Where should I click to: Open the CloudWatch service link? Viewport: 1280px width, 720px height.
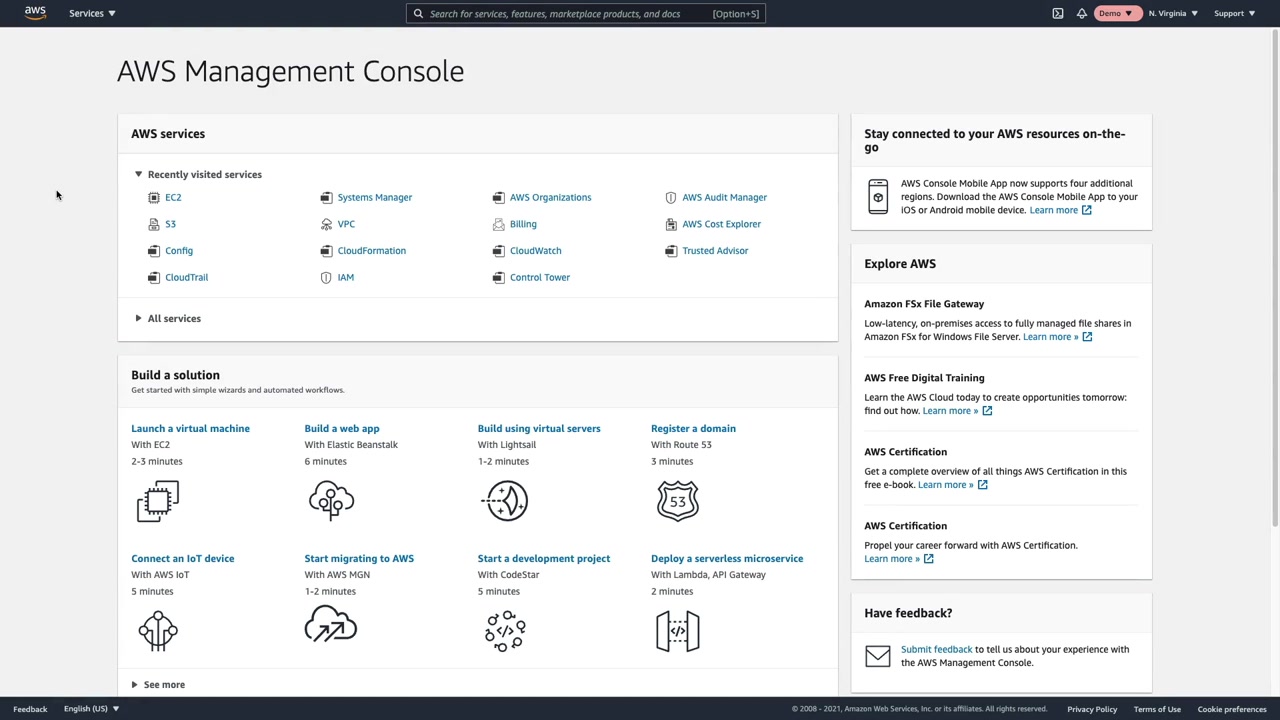[536, 251]
